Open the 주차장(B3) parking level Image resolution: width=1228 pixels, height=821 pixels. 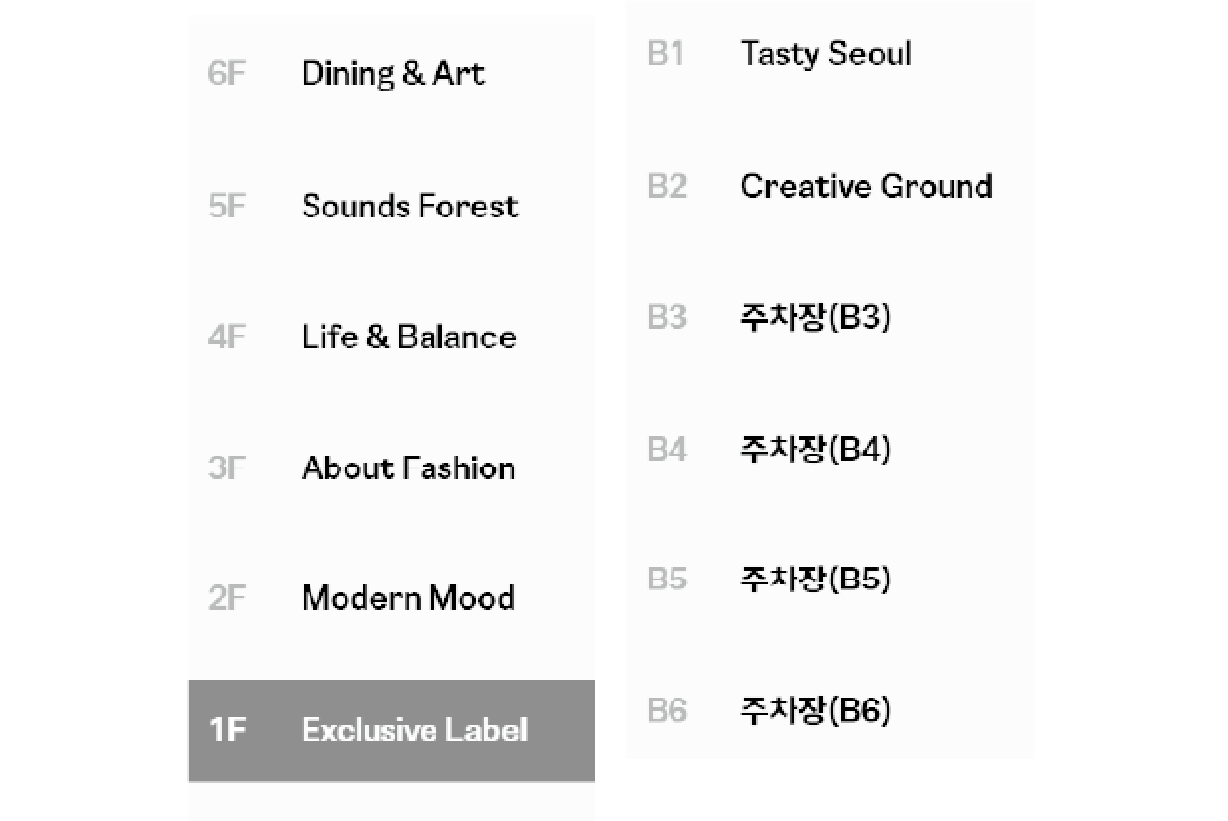tap(815, 317)
